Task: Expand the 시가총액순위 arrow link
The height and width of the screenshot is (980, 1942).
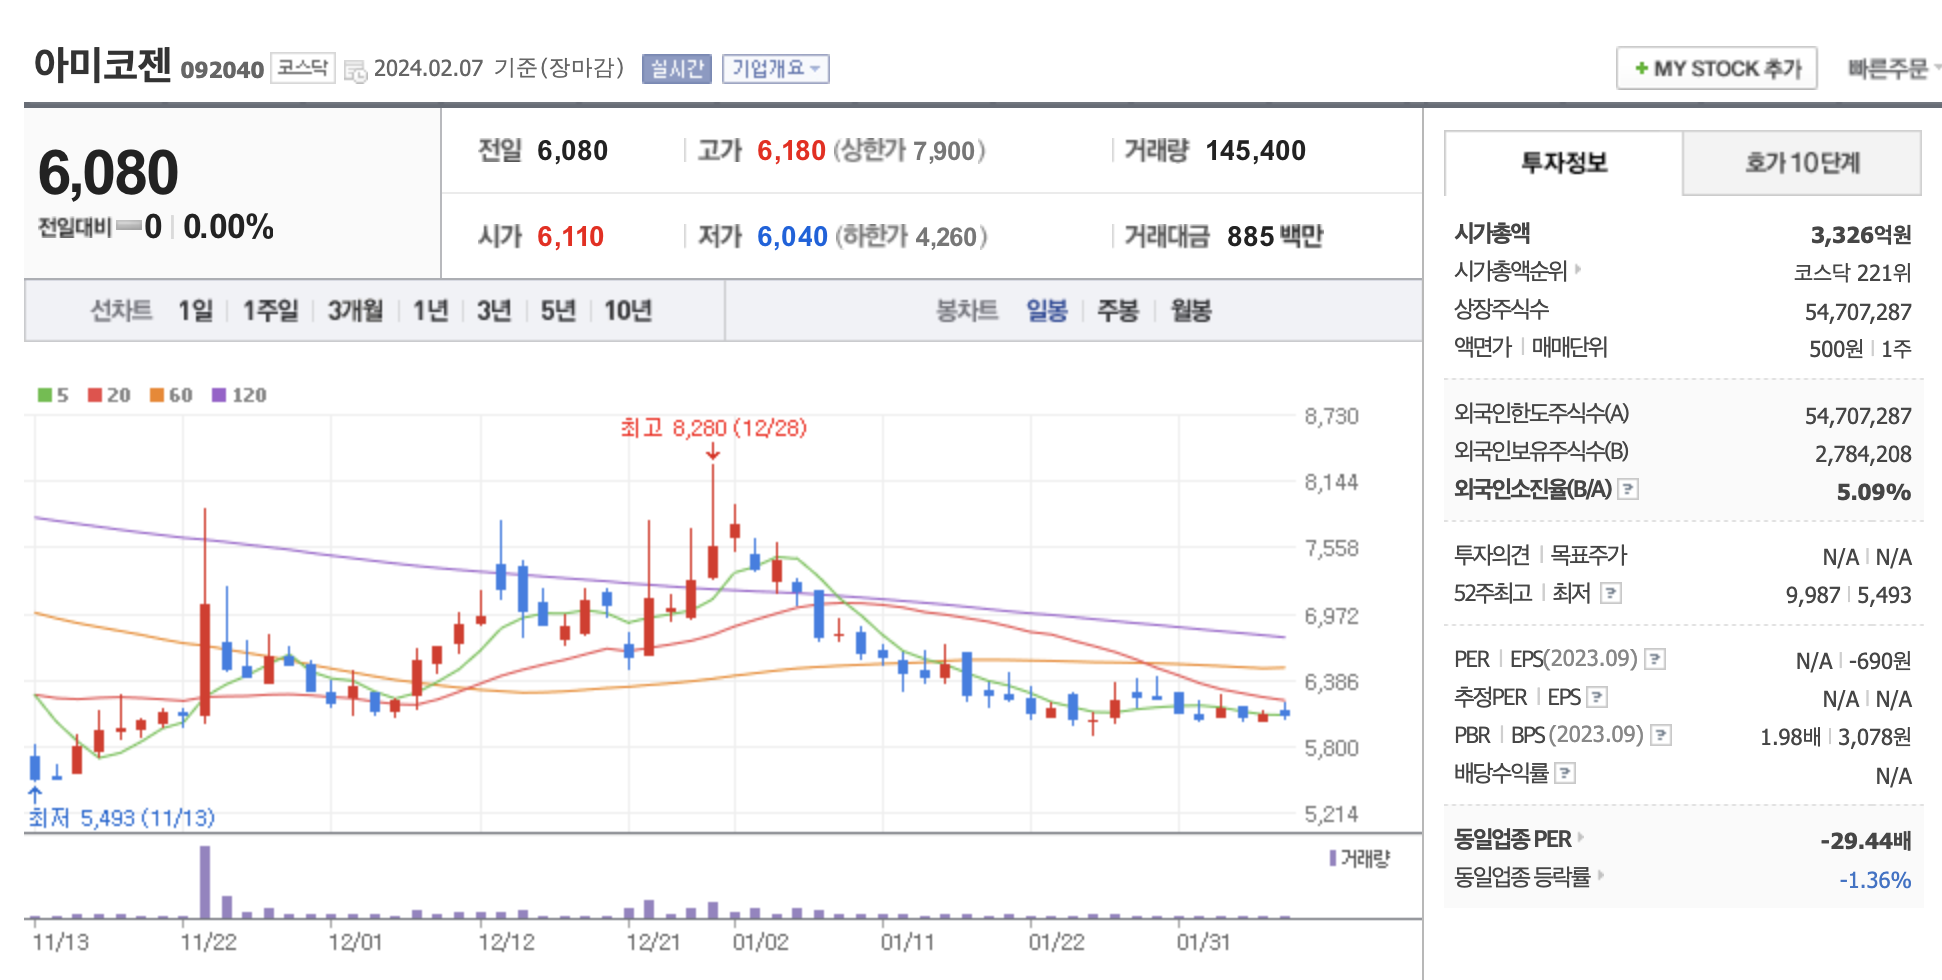Action: [x=1578, y=269]
